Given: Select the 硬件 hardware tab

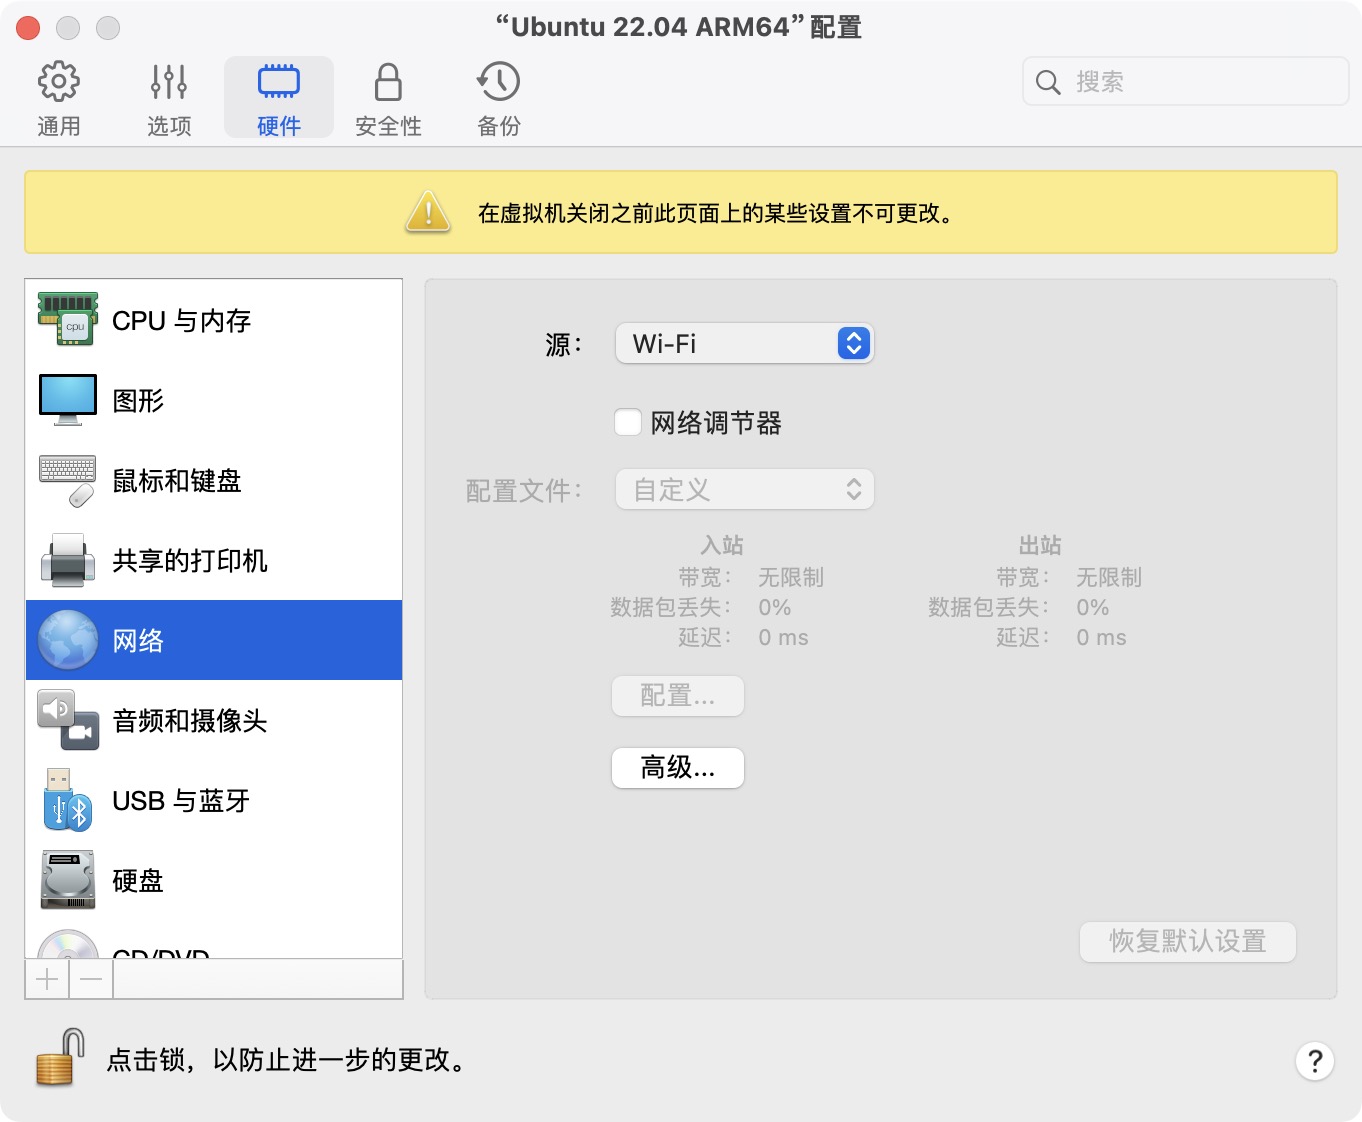Looking at the screenshot, I should click(279, 98).
